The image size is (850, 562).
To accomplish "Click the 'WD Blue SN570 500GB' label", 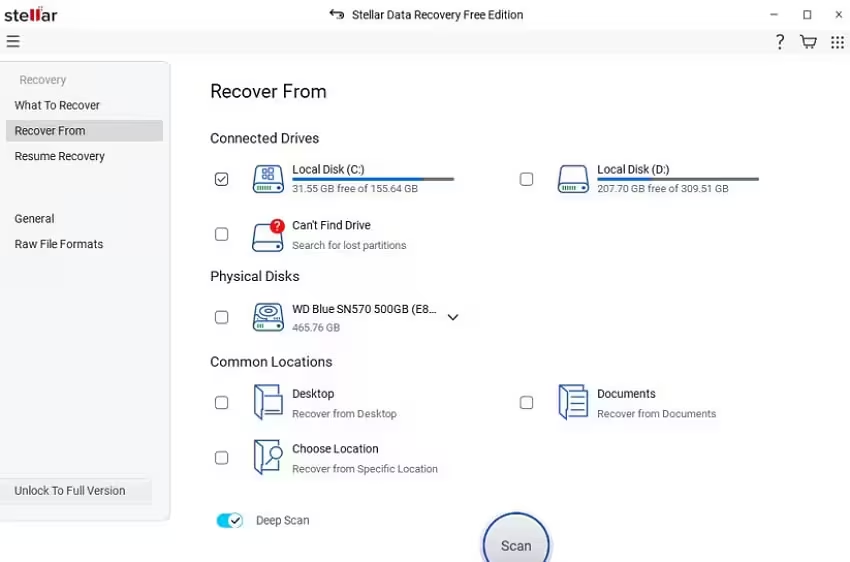I will point(364,309).
